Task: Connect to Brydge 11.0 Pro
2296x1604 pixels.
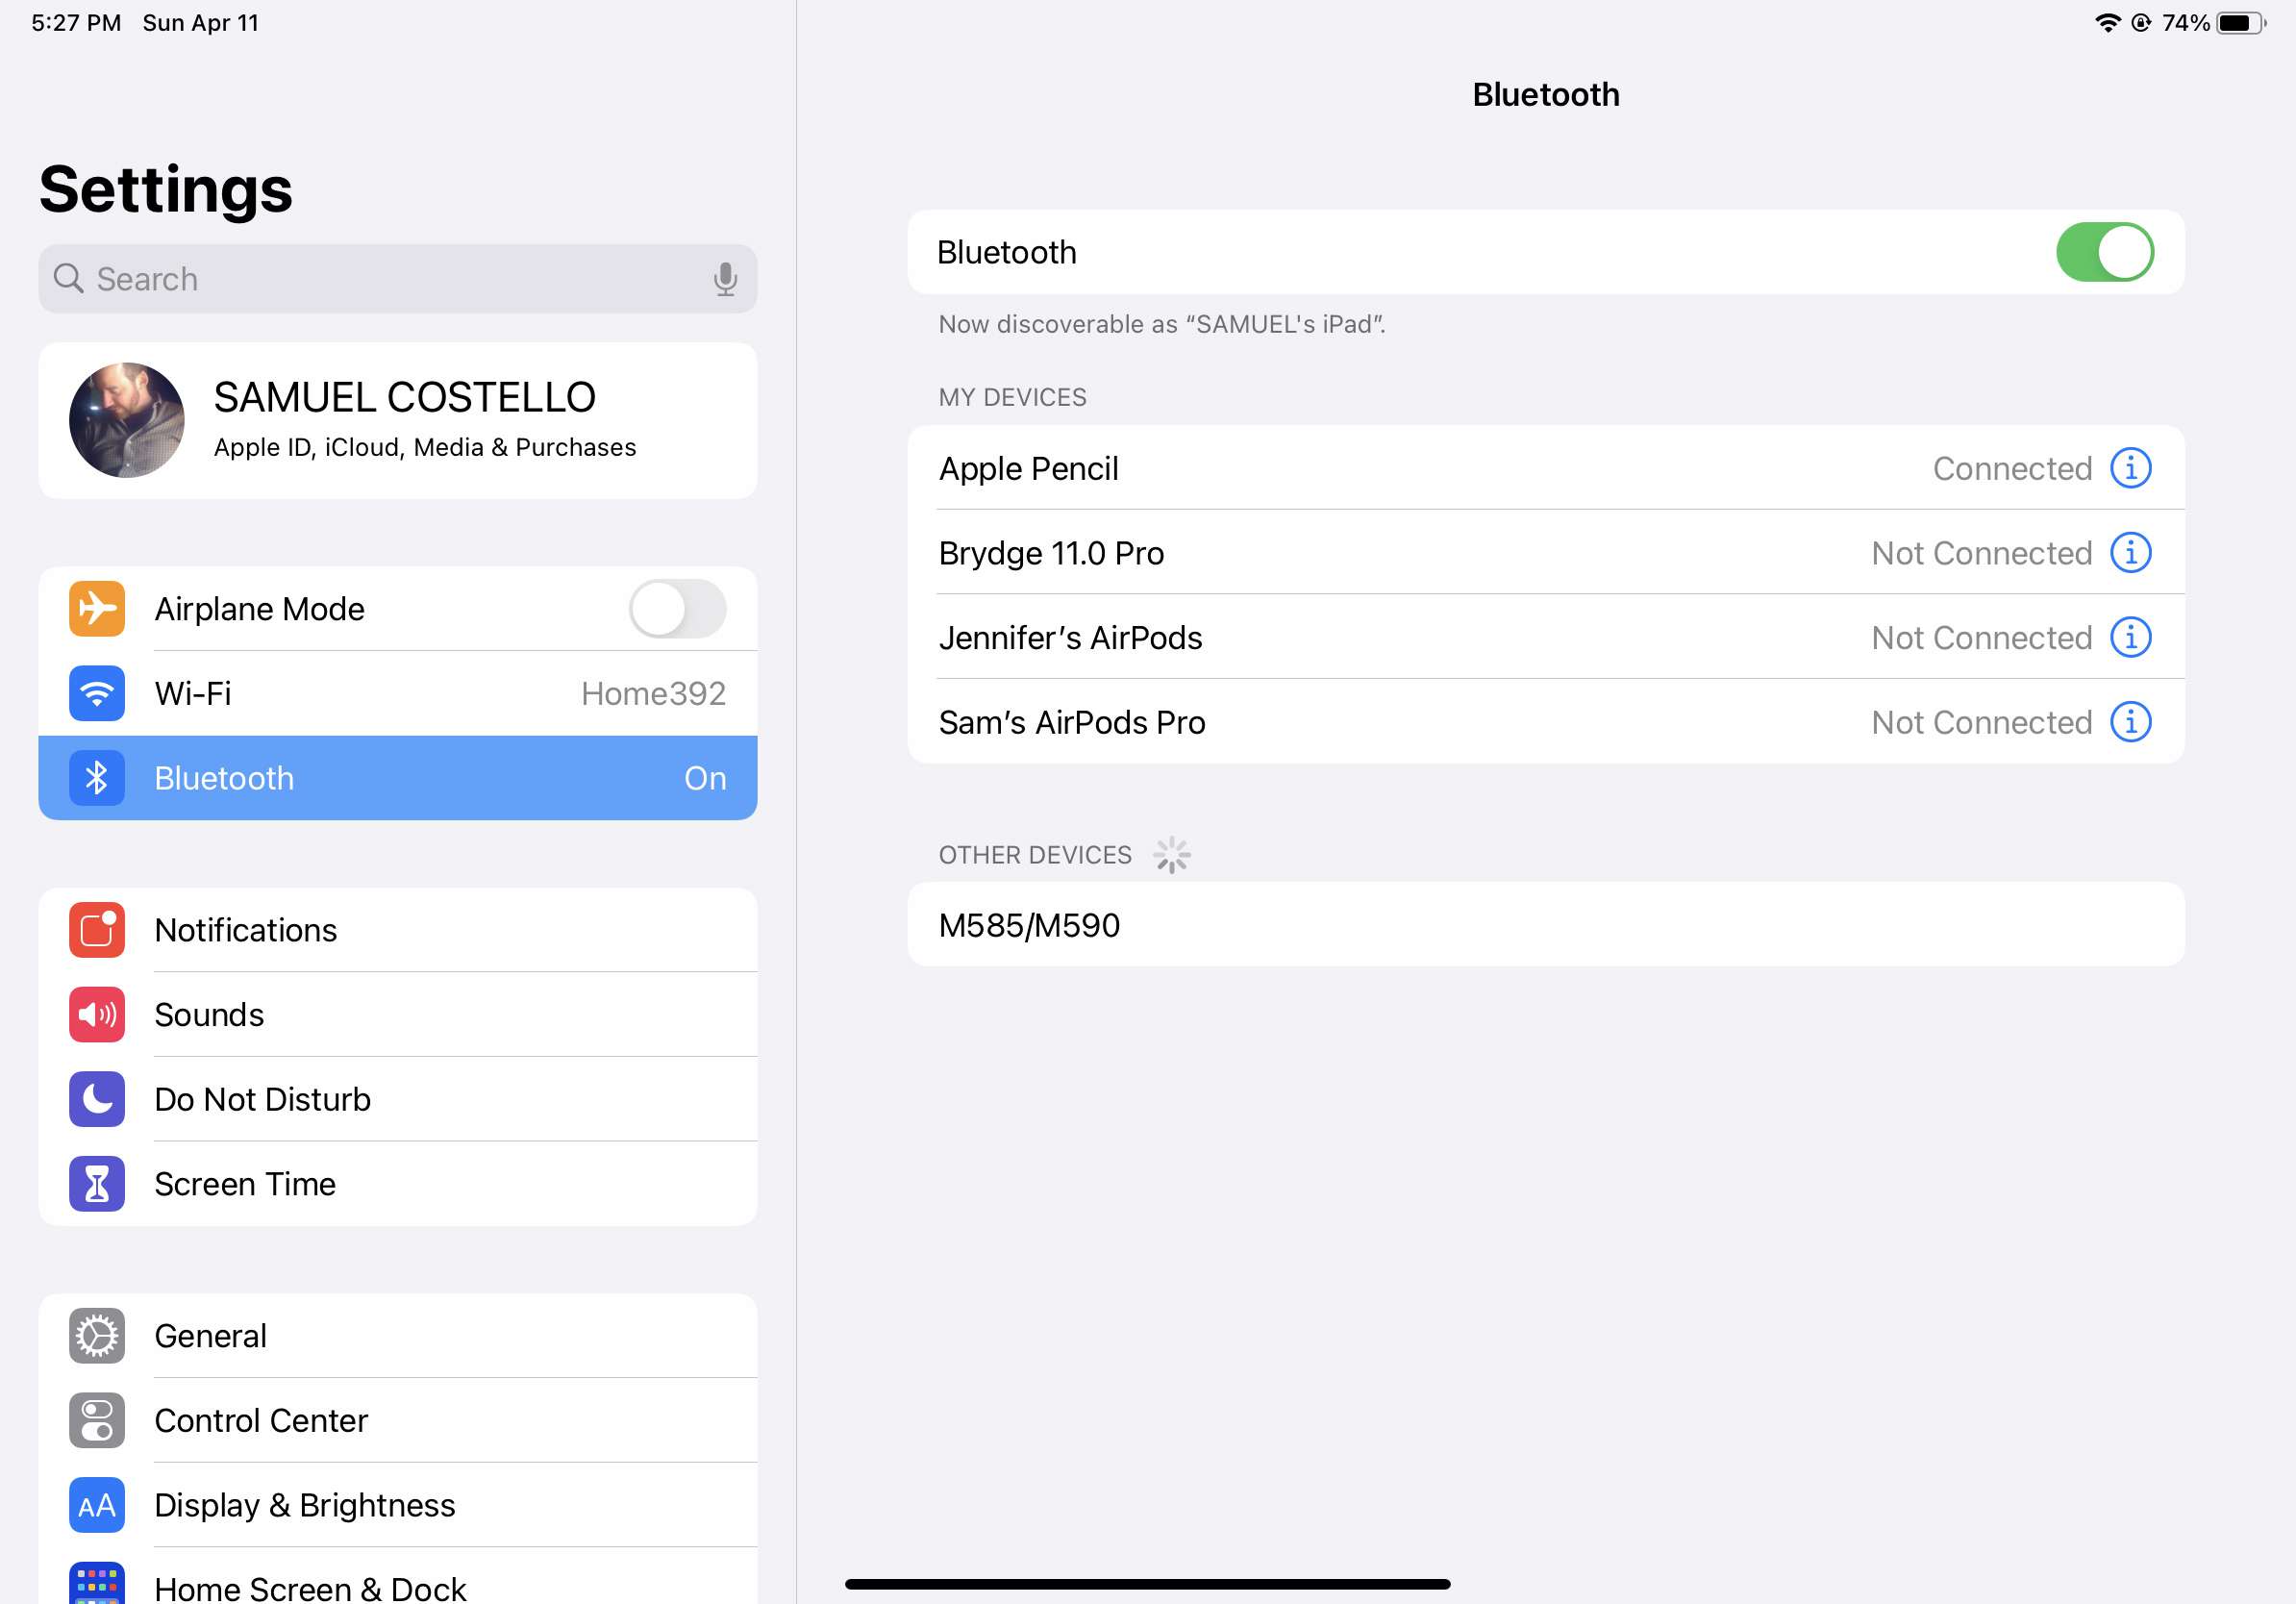Action: [x=1546, y=552]
